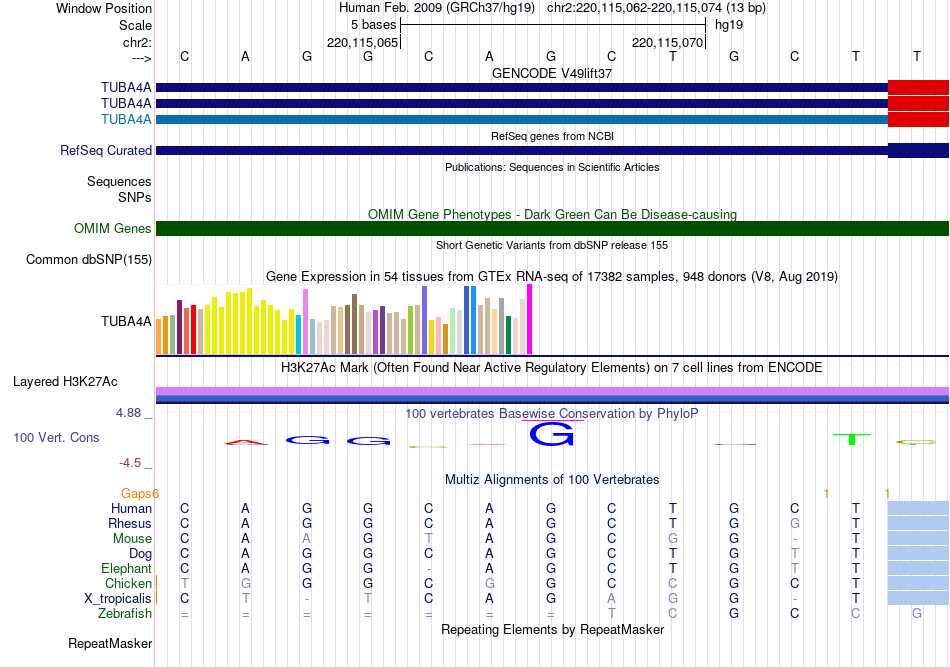Screen dimensions: 950x667
Task: Click the RefSeq Curated track label
Action: 106,150
